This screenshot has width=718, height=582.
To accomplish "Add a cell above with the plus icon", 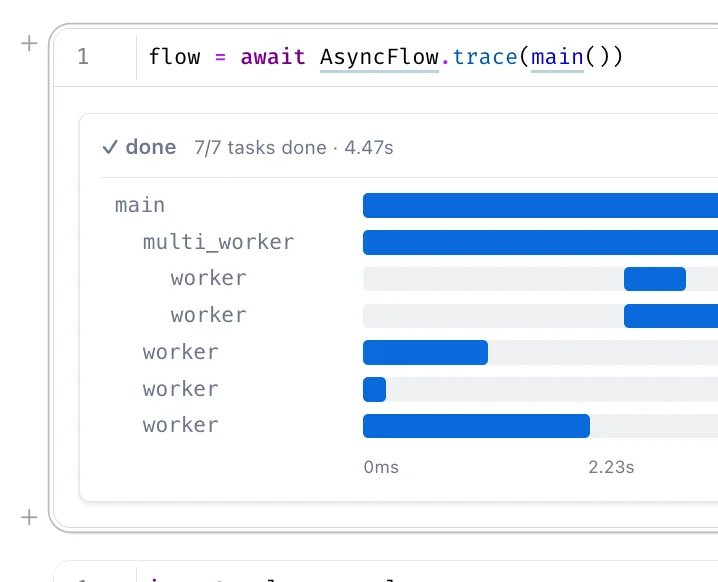I will click(29, 44).
